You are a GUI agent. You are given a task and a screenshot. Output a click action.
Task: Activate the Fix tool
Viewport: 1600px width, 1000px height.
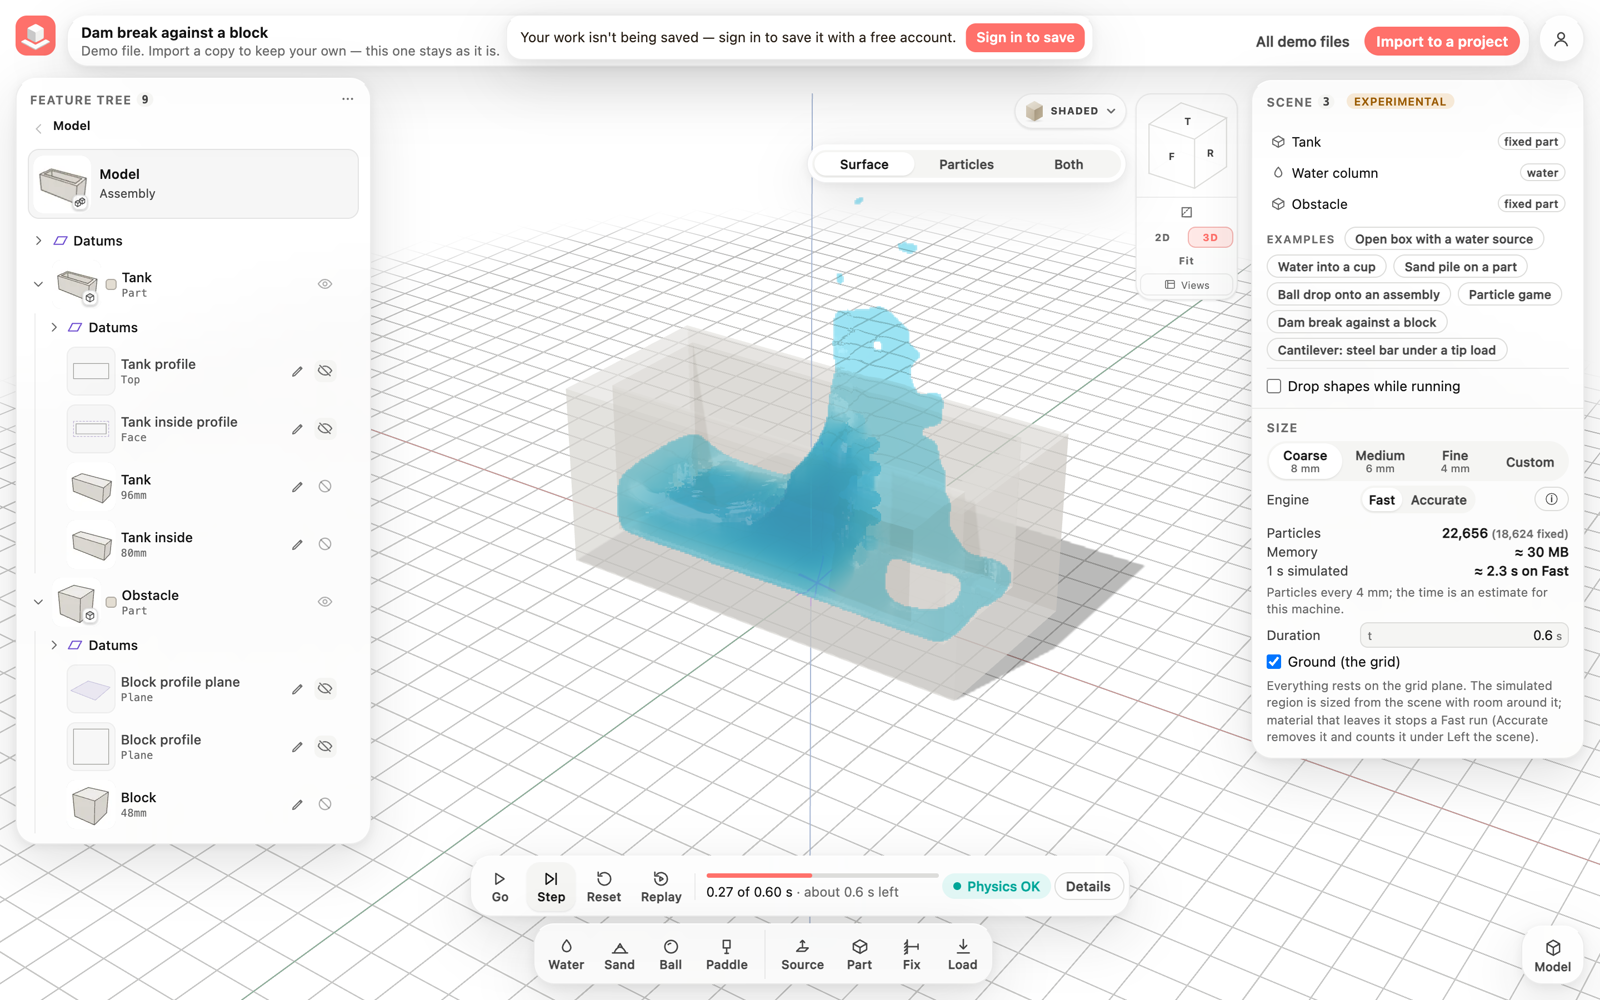pos(911,955)
